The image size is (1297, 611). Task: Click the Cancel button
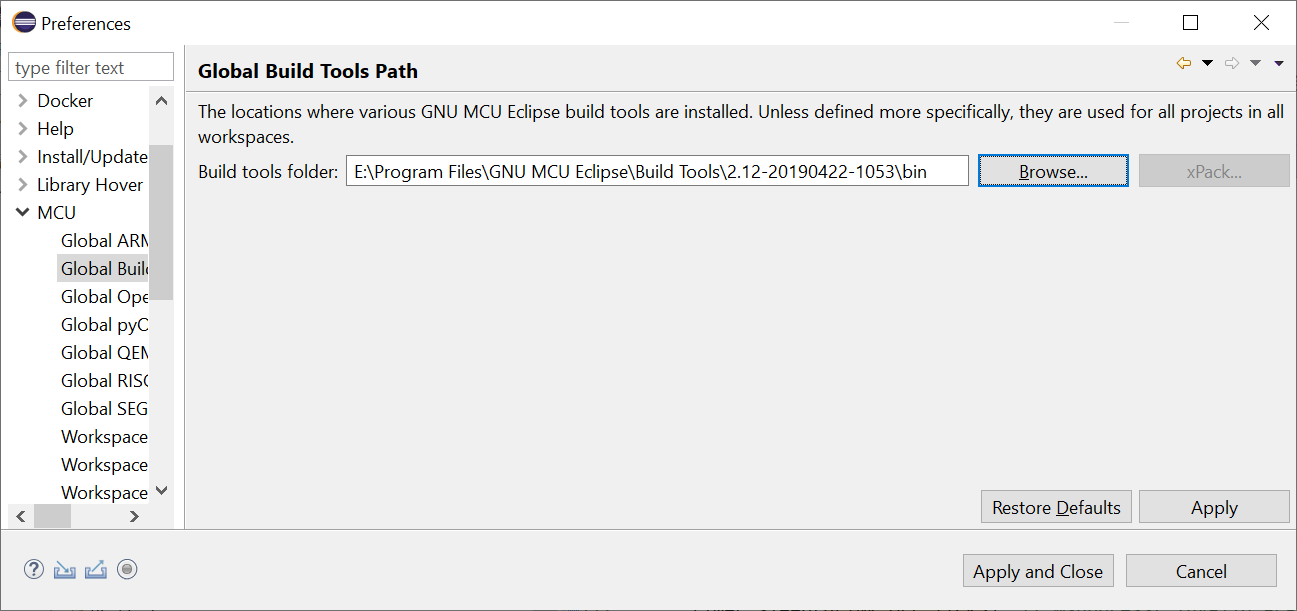click(1201, 571)
